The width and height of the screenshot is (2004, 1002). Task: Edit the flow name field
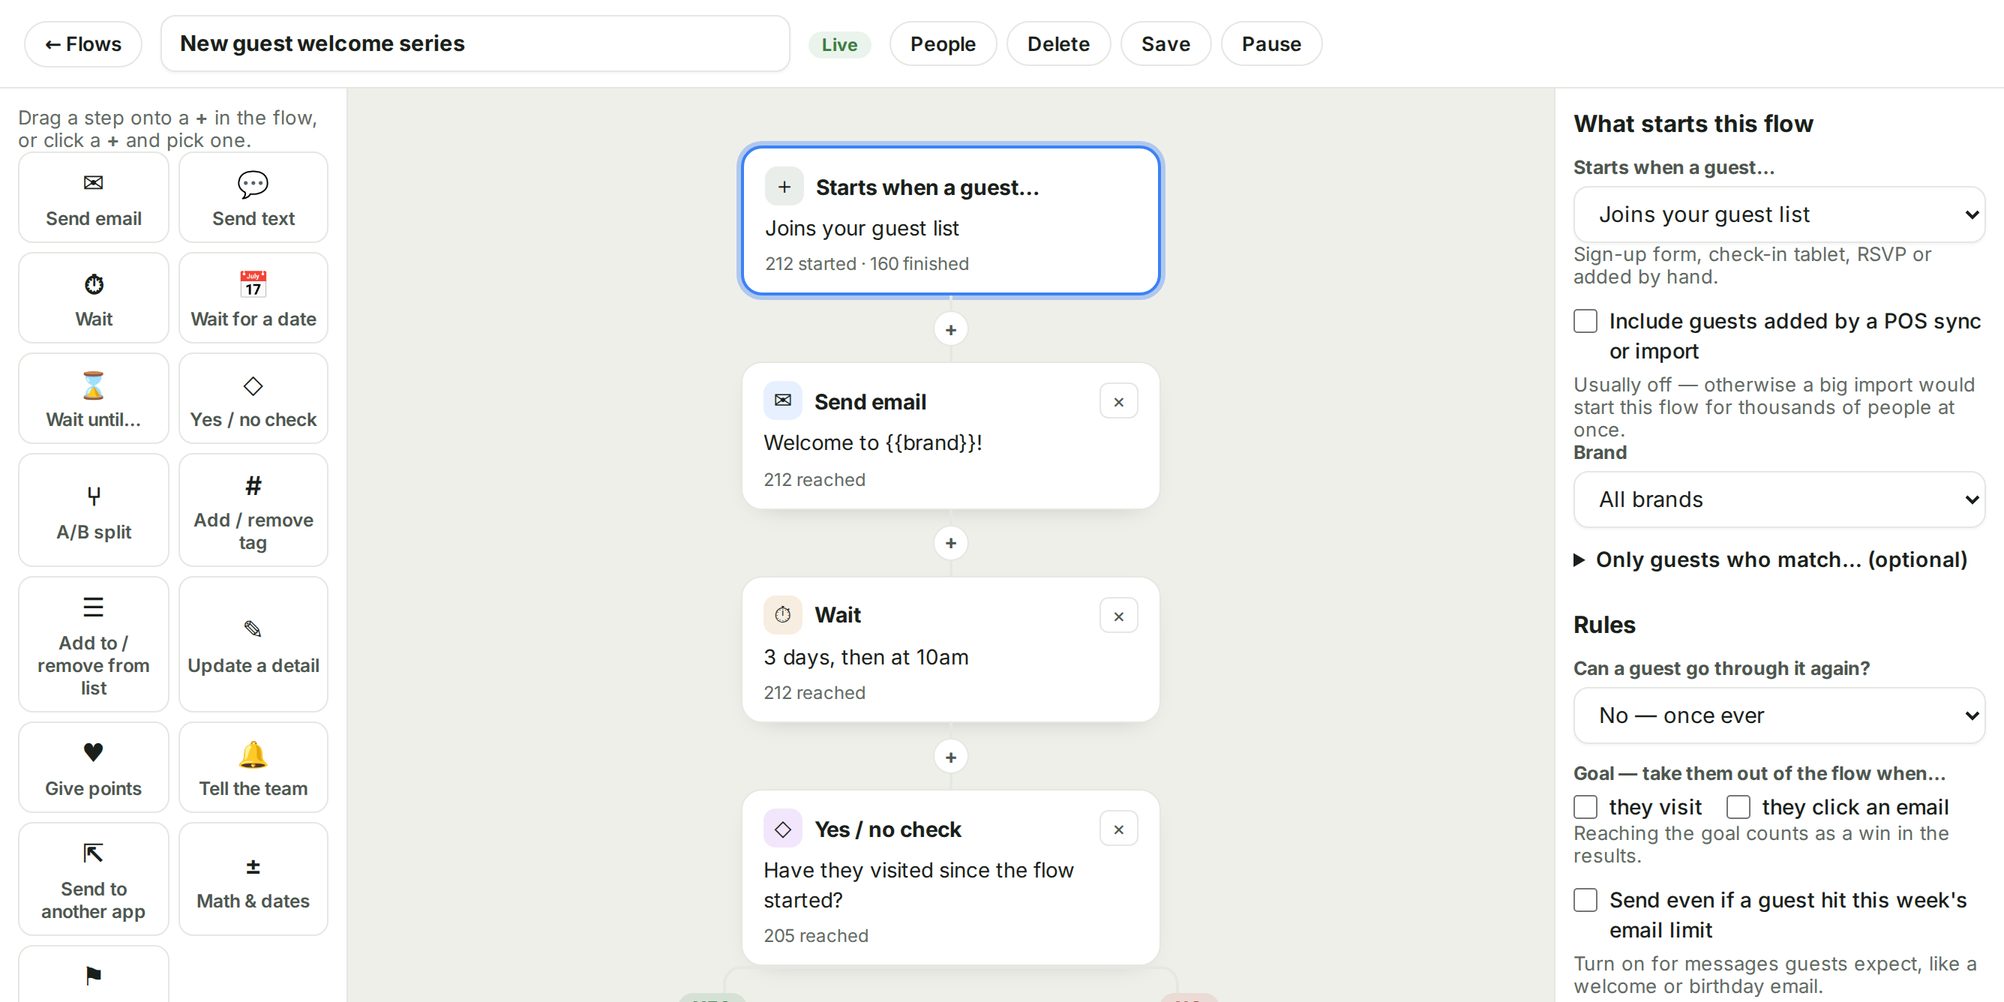pyautogui.click(x=475, y=44)
